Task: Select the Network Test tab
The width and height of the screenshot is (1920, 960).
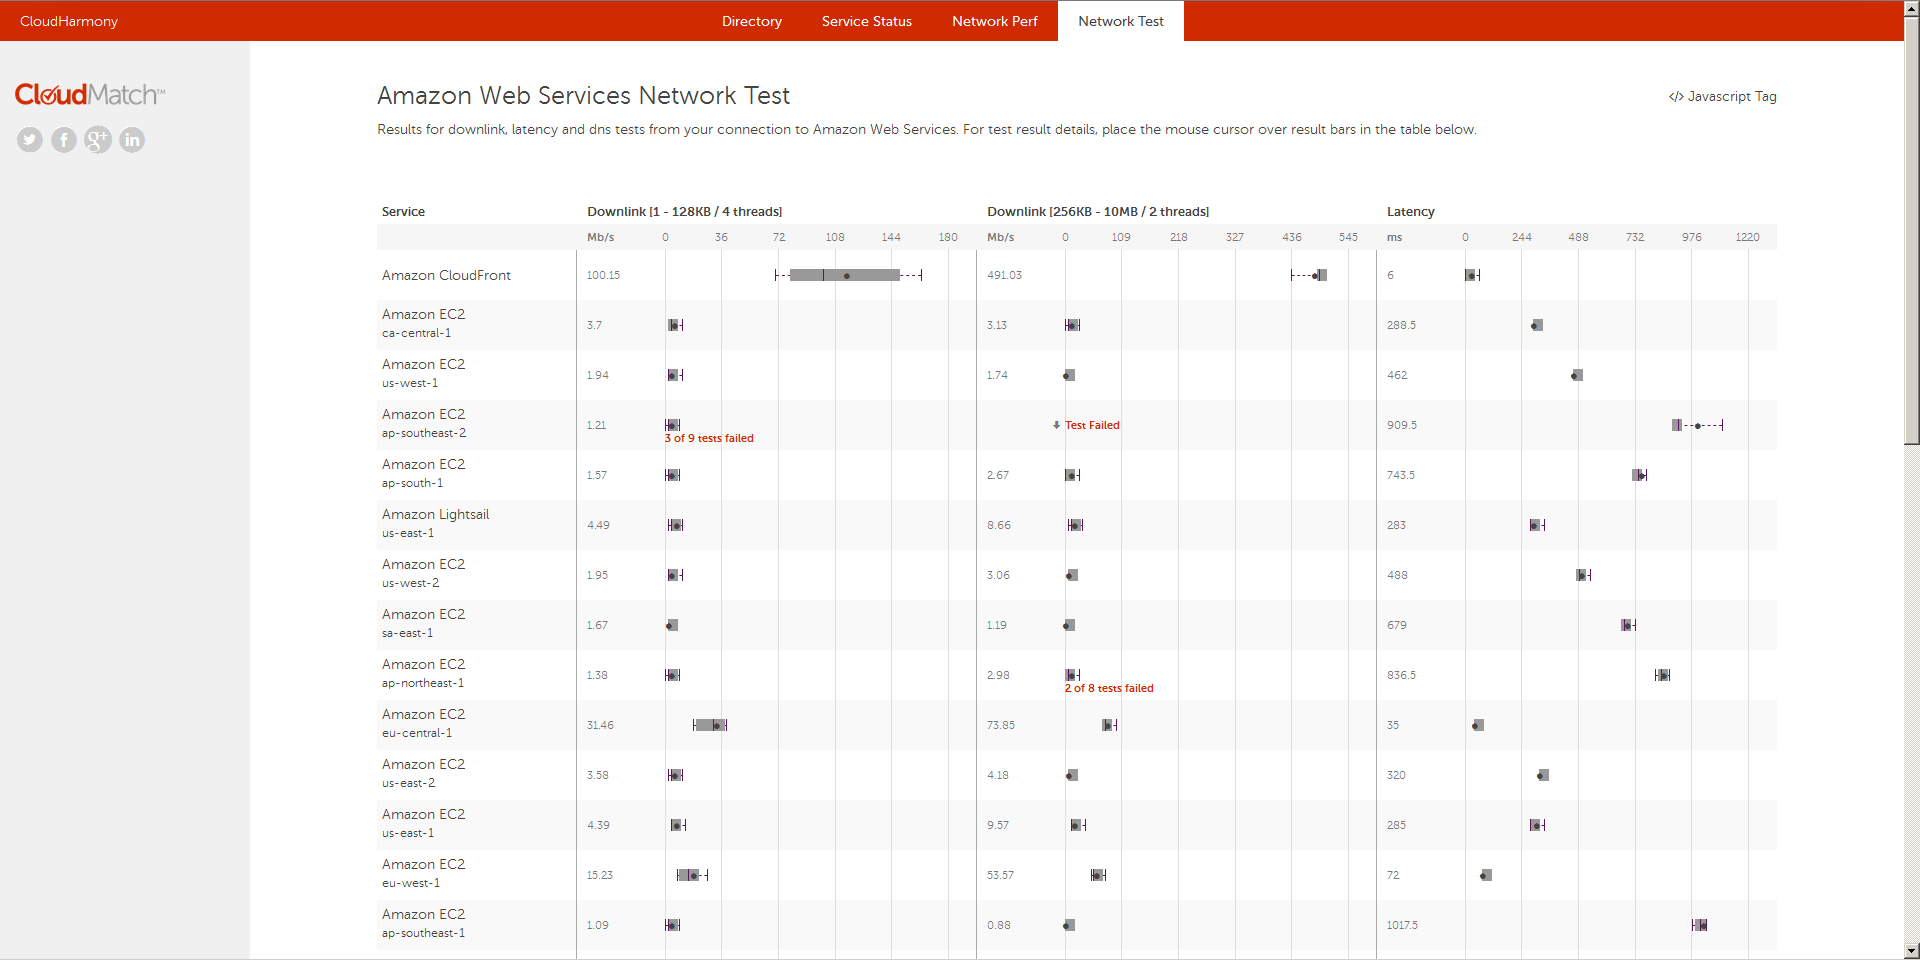Action: click(x=1120, y=21)
